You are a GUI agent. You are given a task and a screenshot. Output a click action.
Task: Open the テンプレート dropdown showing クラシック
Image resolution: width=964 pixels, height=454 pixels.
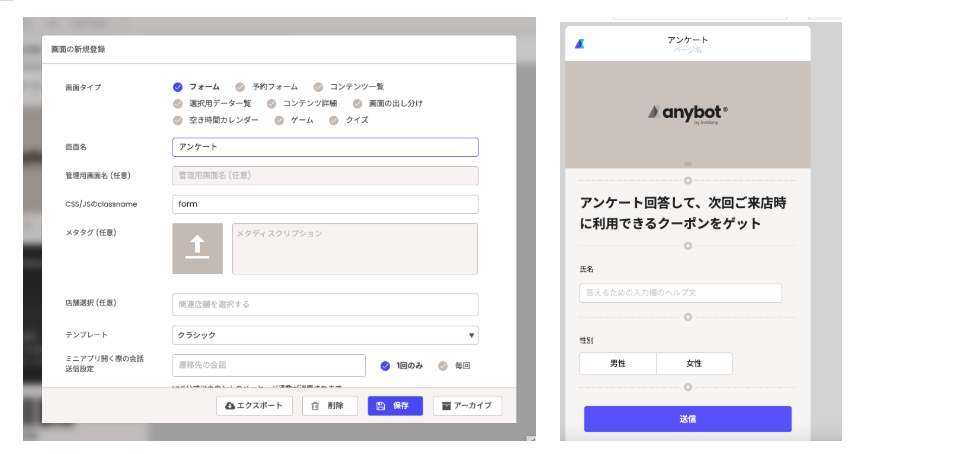pos(325,335)
